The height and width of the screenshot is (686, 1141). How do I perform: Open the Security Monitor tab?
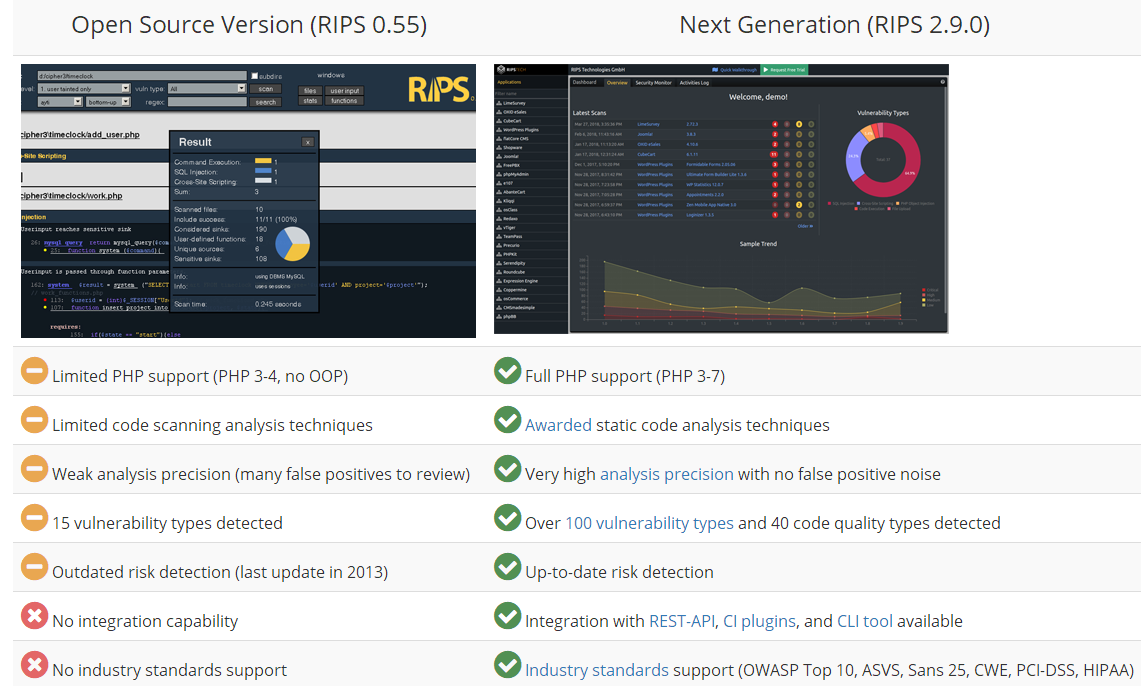653,82
